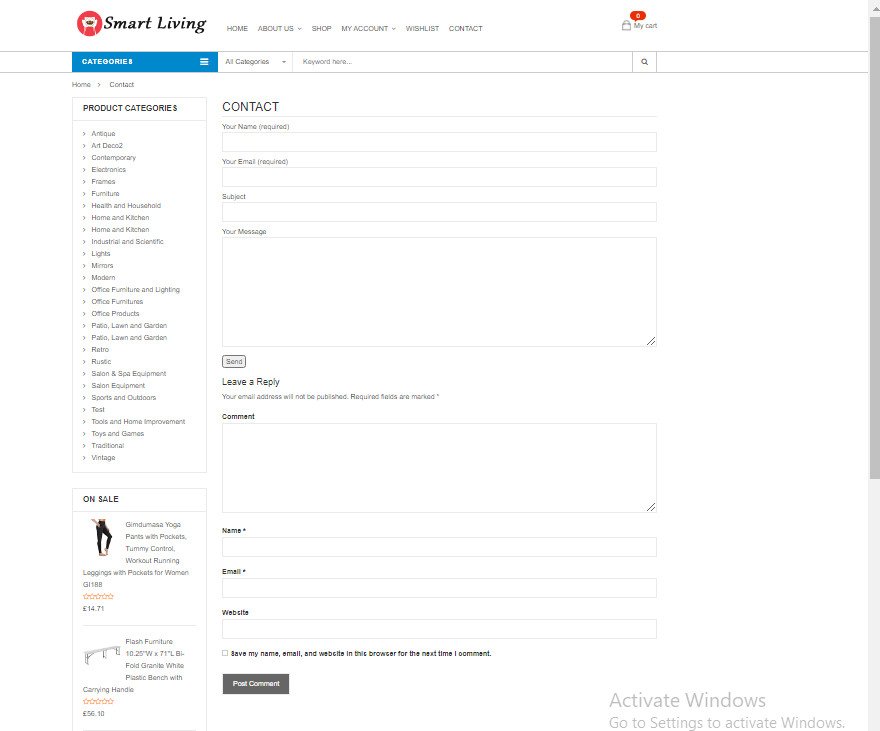This screenshot has height=731, width=880.
Task: Click inside the keyword search box
Action: pos(463,62)
